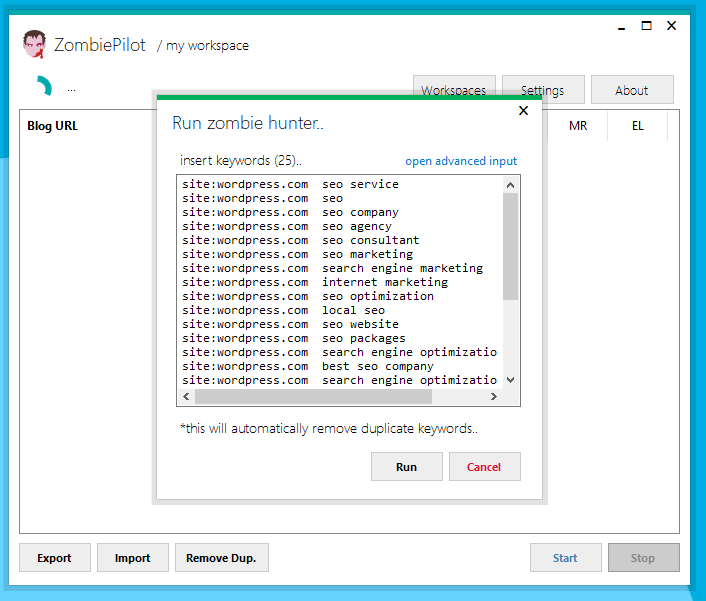The width and height of the screenshot is (706, 601).
Task: Click the 'seo company' keyword line
Action: point(290,212)
